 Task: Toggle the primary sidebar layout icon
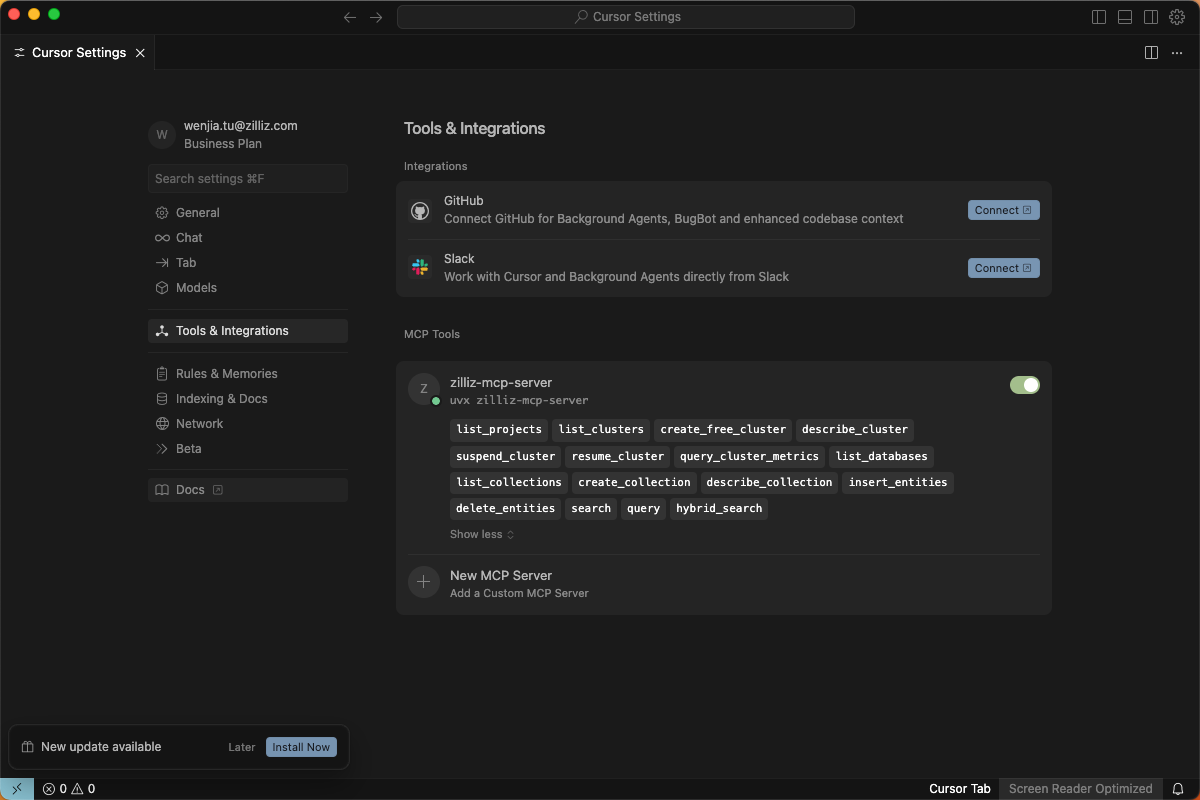[x=1099, y=17]
